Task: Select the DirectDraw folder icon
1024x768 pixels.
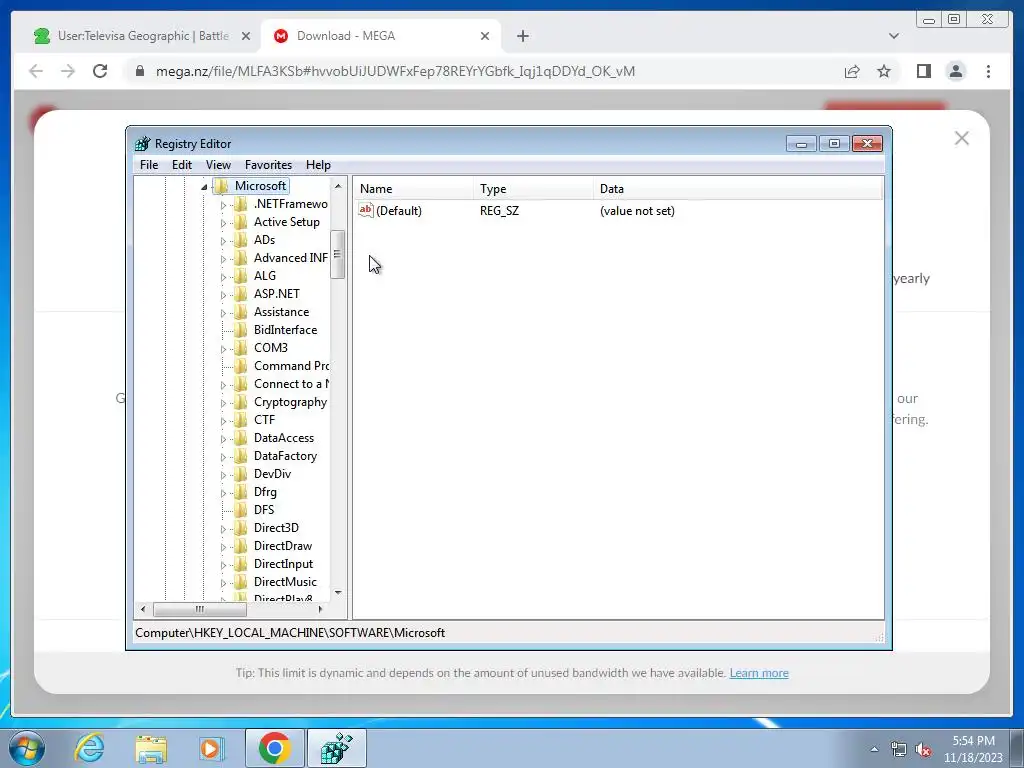Action: [241, 545]
